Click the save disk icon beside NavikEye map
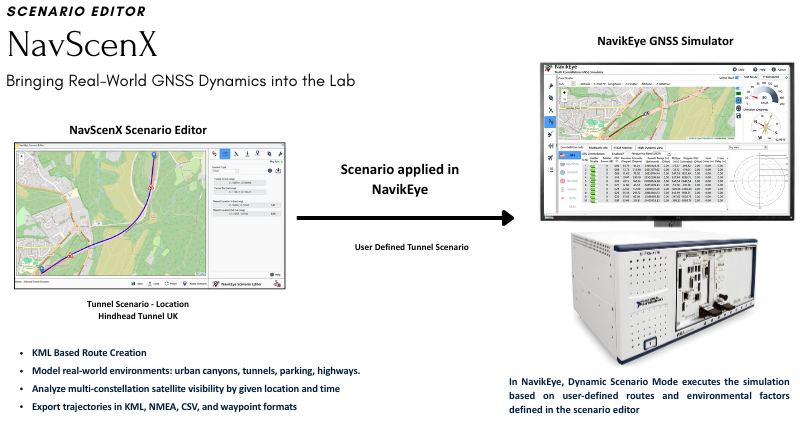The width and height of the screenshot is (800, 434). pyautogui.click(x=738, y=116)
